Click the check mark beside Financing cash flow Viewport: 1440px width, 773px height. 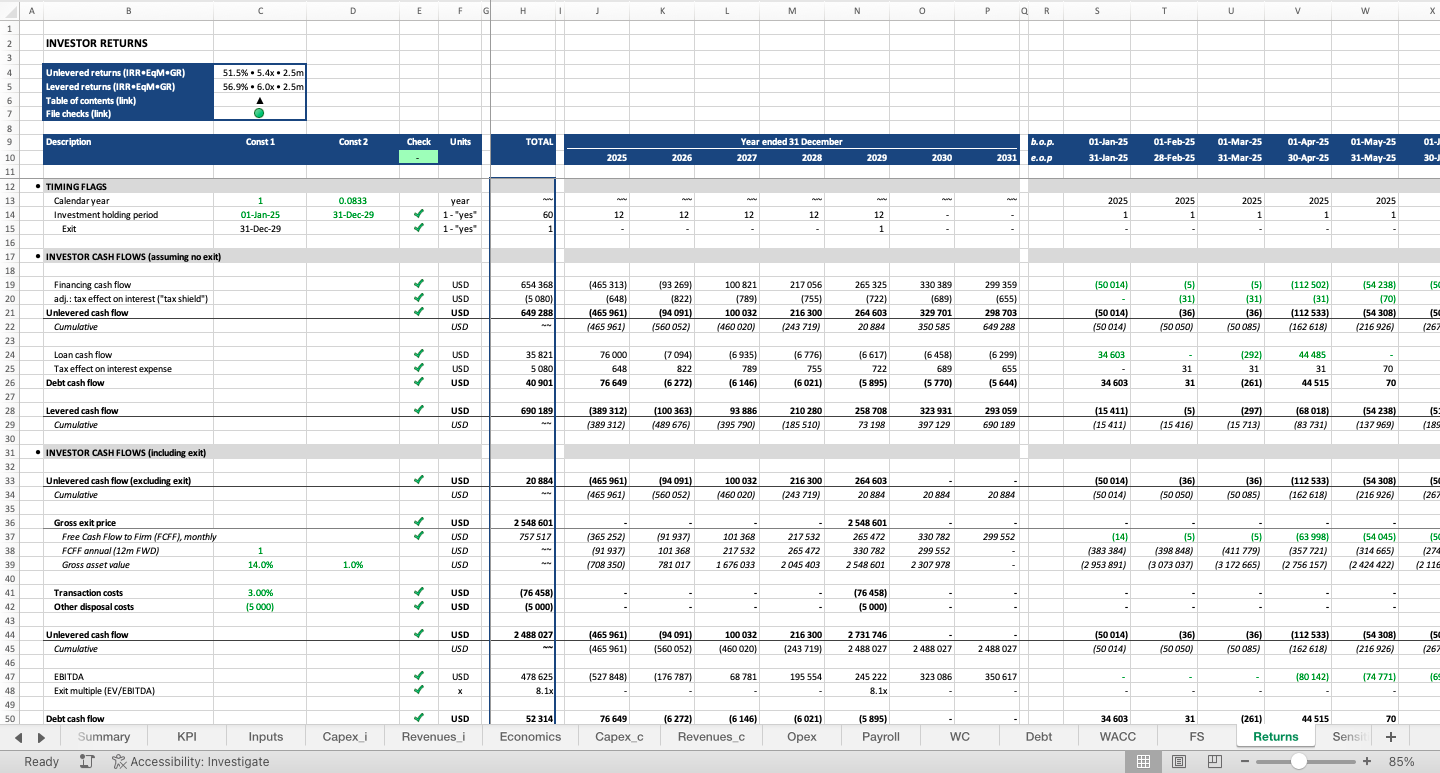[419, 284]
